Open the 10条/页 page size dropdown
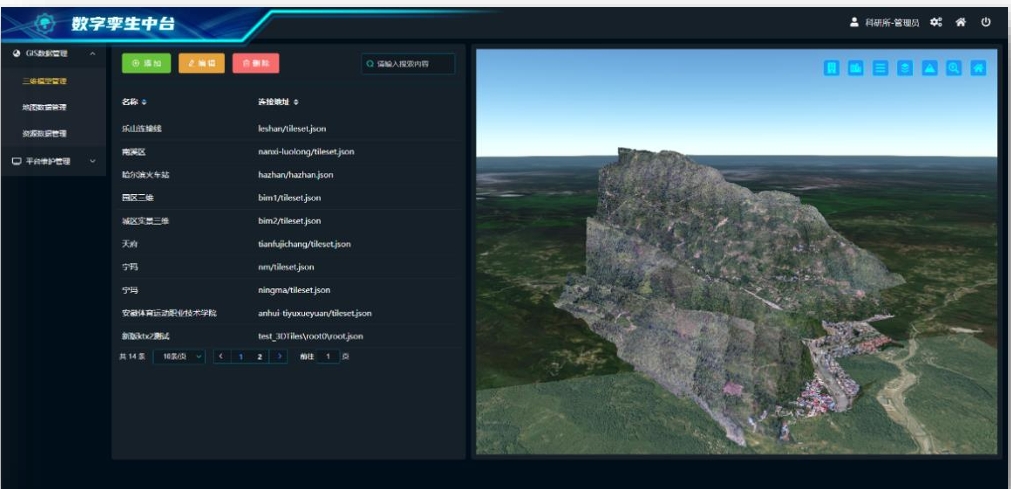 tap(179, 356)
